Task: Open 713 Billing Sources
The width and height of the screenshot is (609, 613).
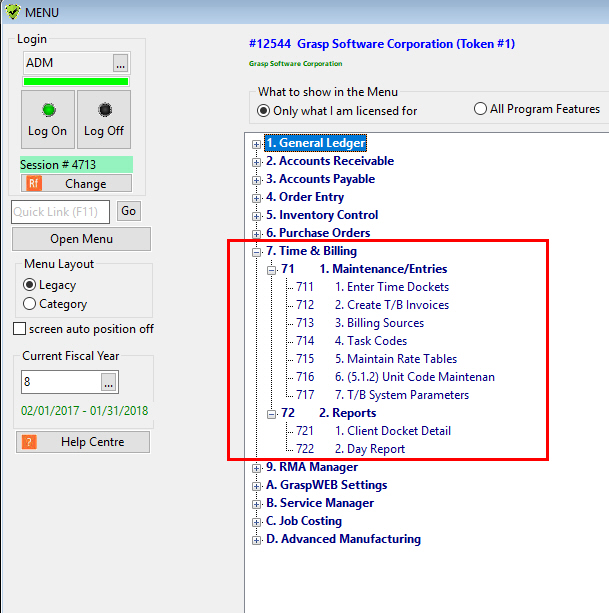Action: pyautogui.click(x=360, y=323)
